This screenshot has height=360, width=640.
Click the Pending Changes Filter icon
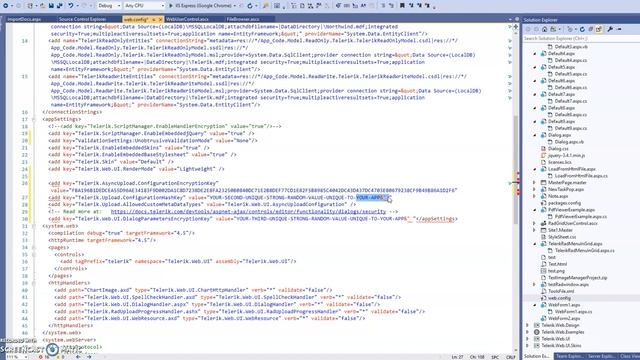570,29
